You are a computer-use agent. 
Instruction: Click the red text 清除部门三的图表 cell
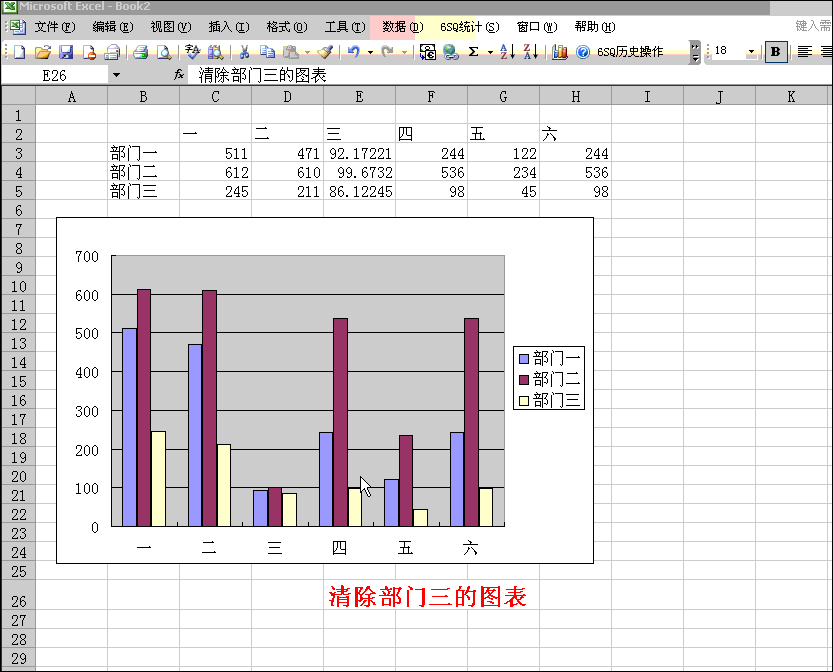(x=427, y=596)
